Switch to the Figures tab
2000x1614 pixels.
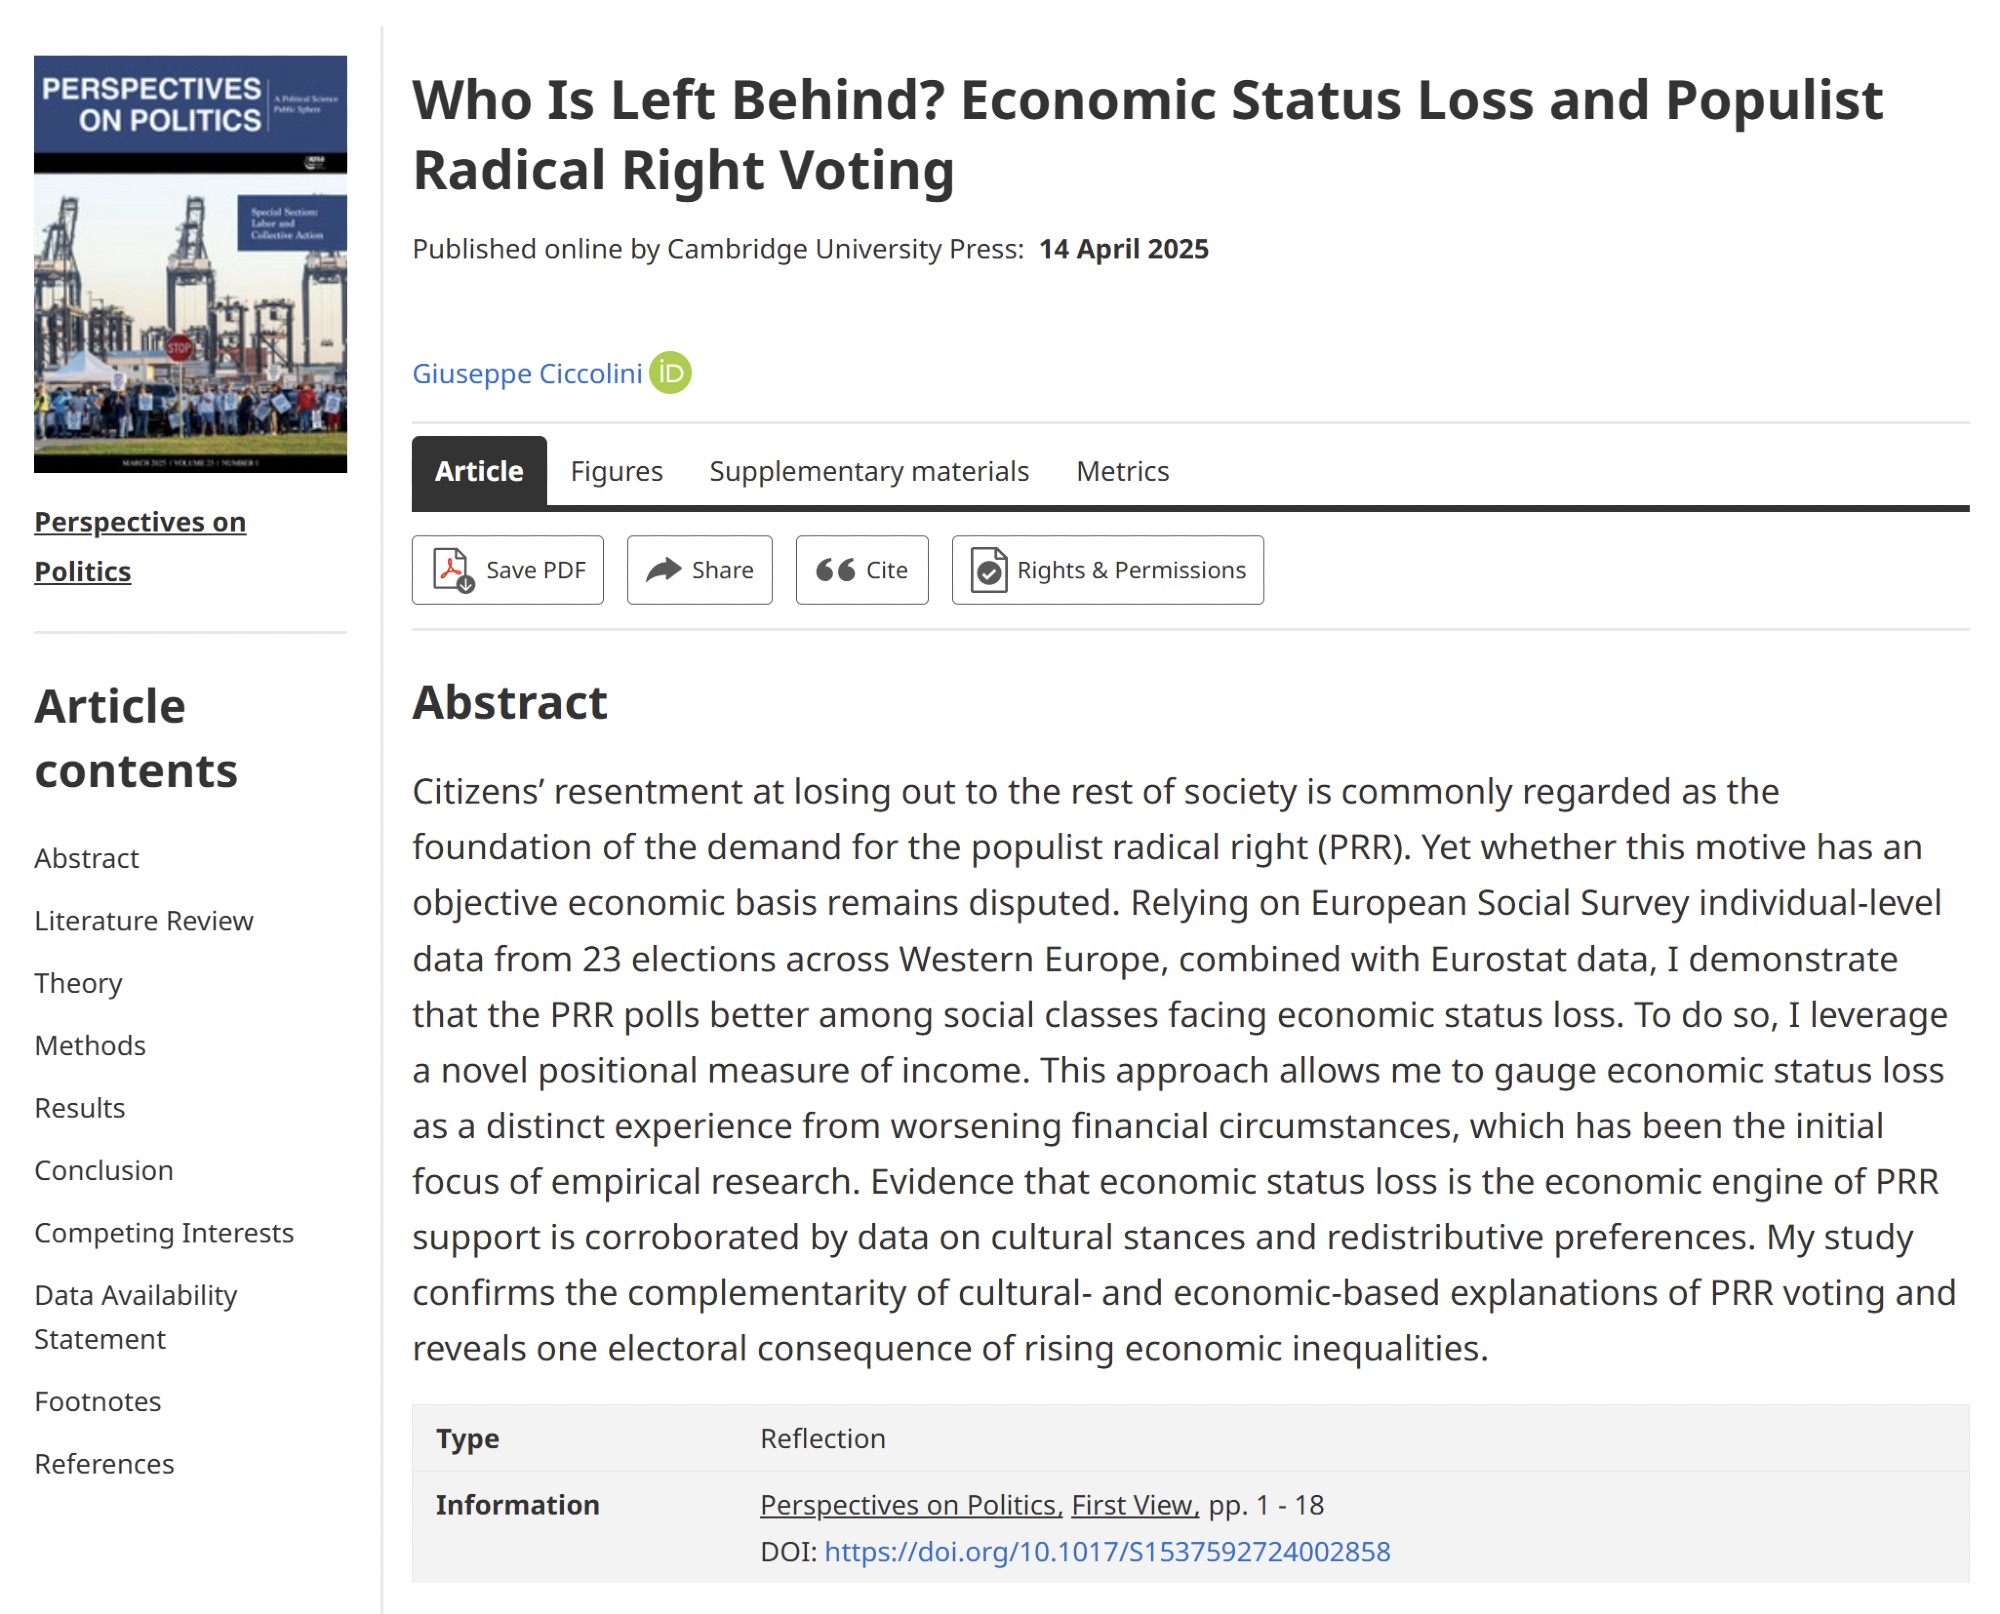[x=616, y=471]
